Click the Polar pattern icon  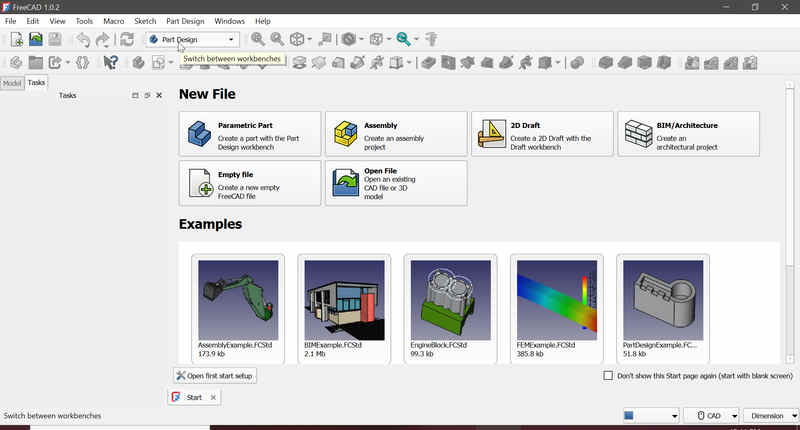[x=731, y=63]
